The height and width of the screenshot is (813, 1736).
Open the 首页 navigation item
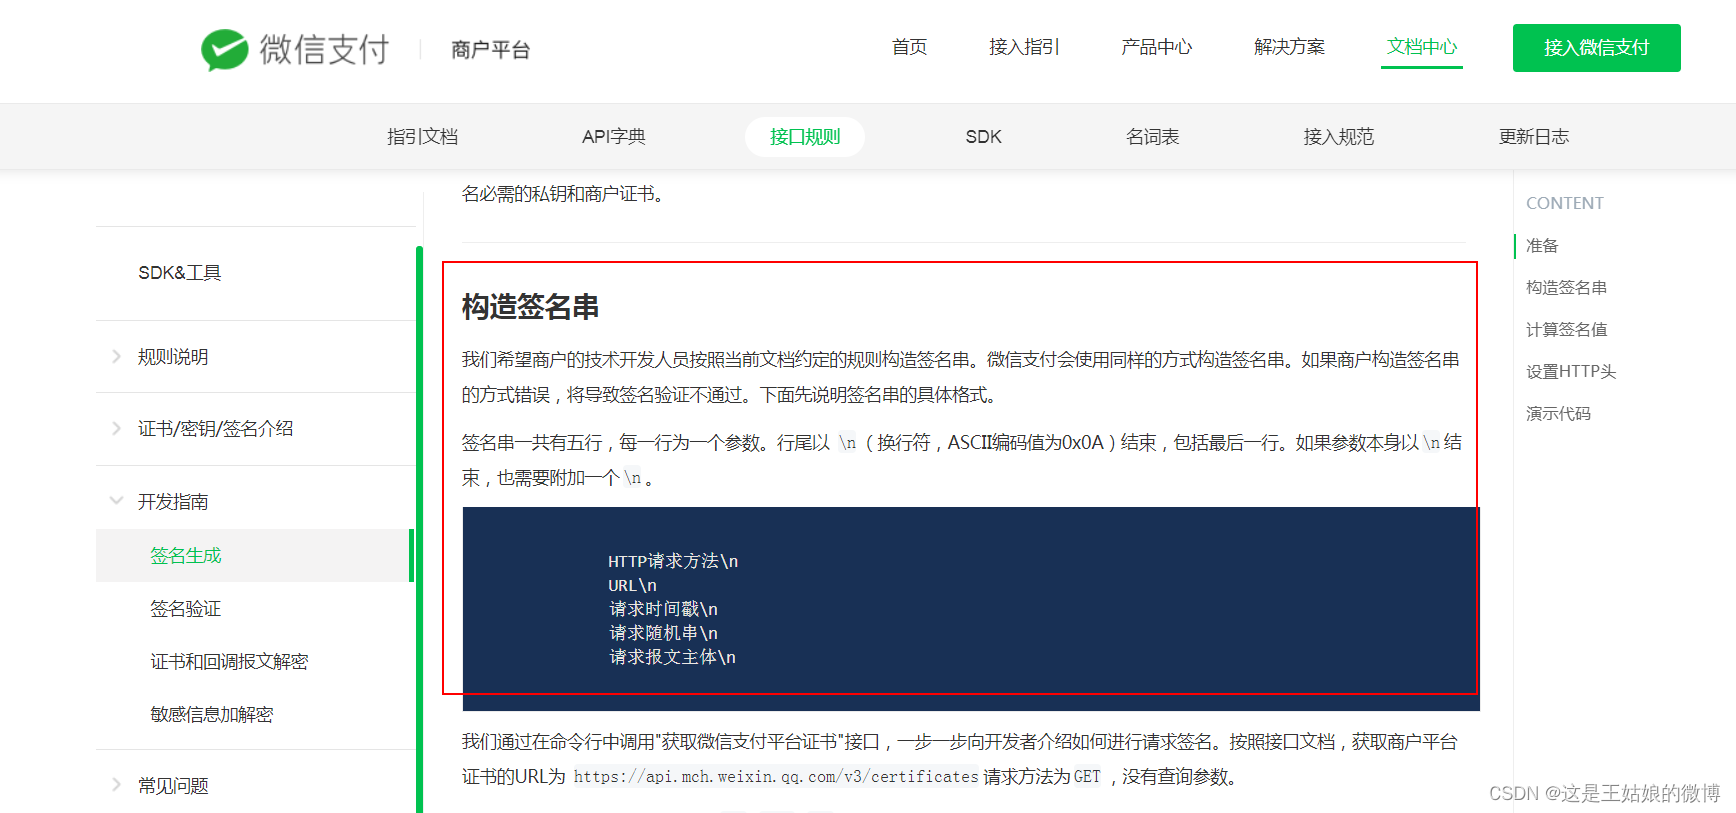pos(910,47)
